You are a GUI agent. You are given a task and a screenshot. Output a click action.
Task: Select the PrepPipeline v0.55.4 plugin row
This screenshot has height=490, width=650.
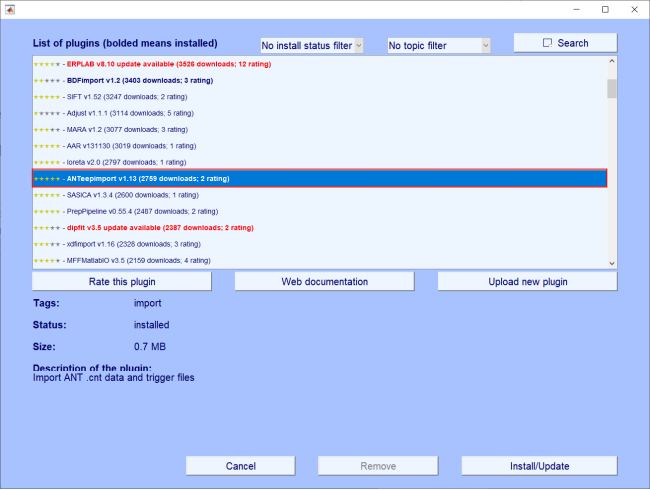320,211
